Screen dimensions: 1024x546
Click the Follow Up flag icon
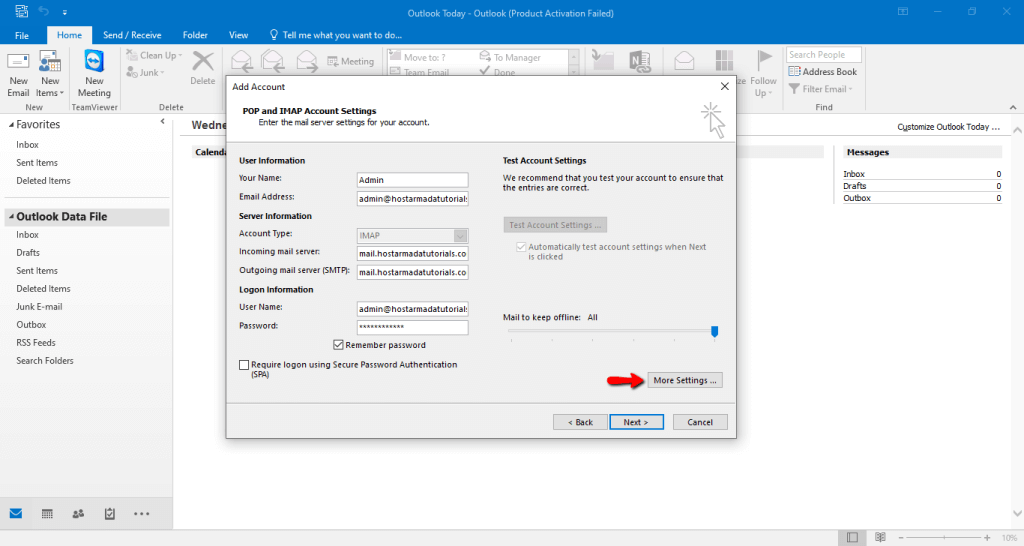(x=763, y=61)
